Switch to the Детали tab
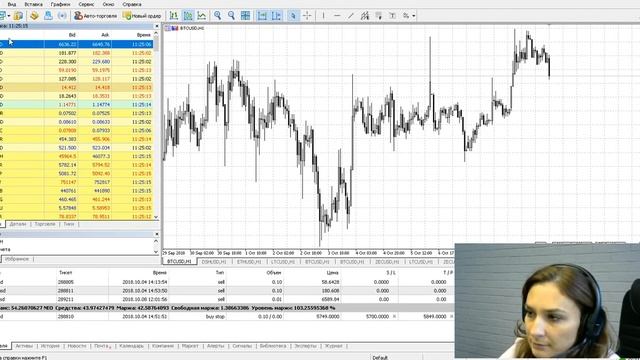The image size is (640, 360). tap(18, 224)
